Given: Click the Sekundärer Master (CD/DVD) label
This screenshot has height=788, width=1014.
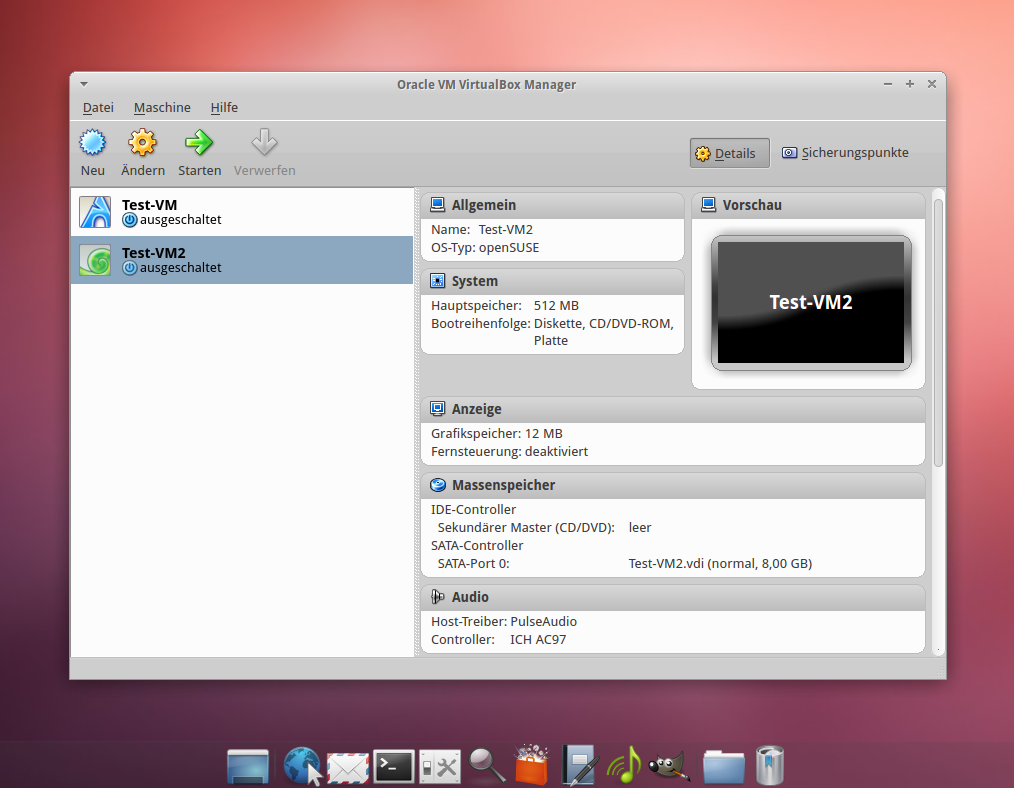Looking at the screenshot, I should pyautogui.click(x=526, y=527).
